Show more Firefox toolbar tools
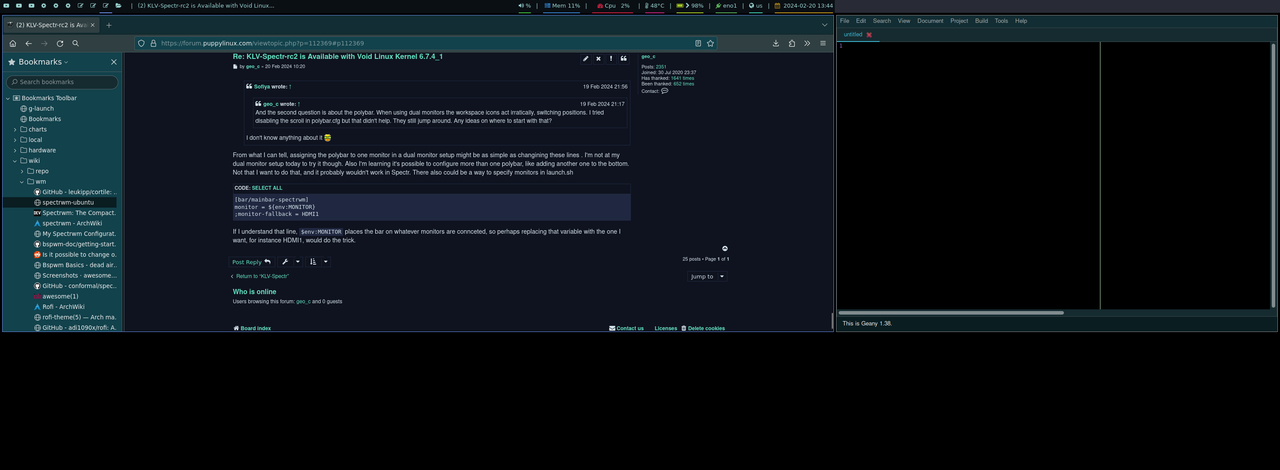Screen dimensions: 1280x470 point(807,43)
